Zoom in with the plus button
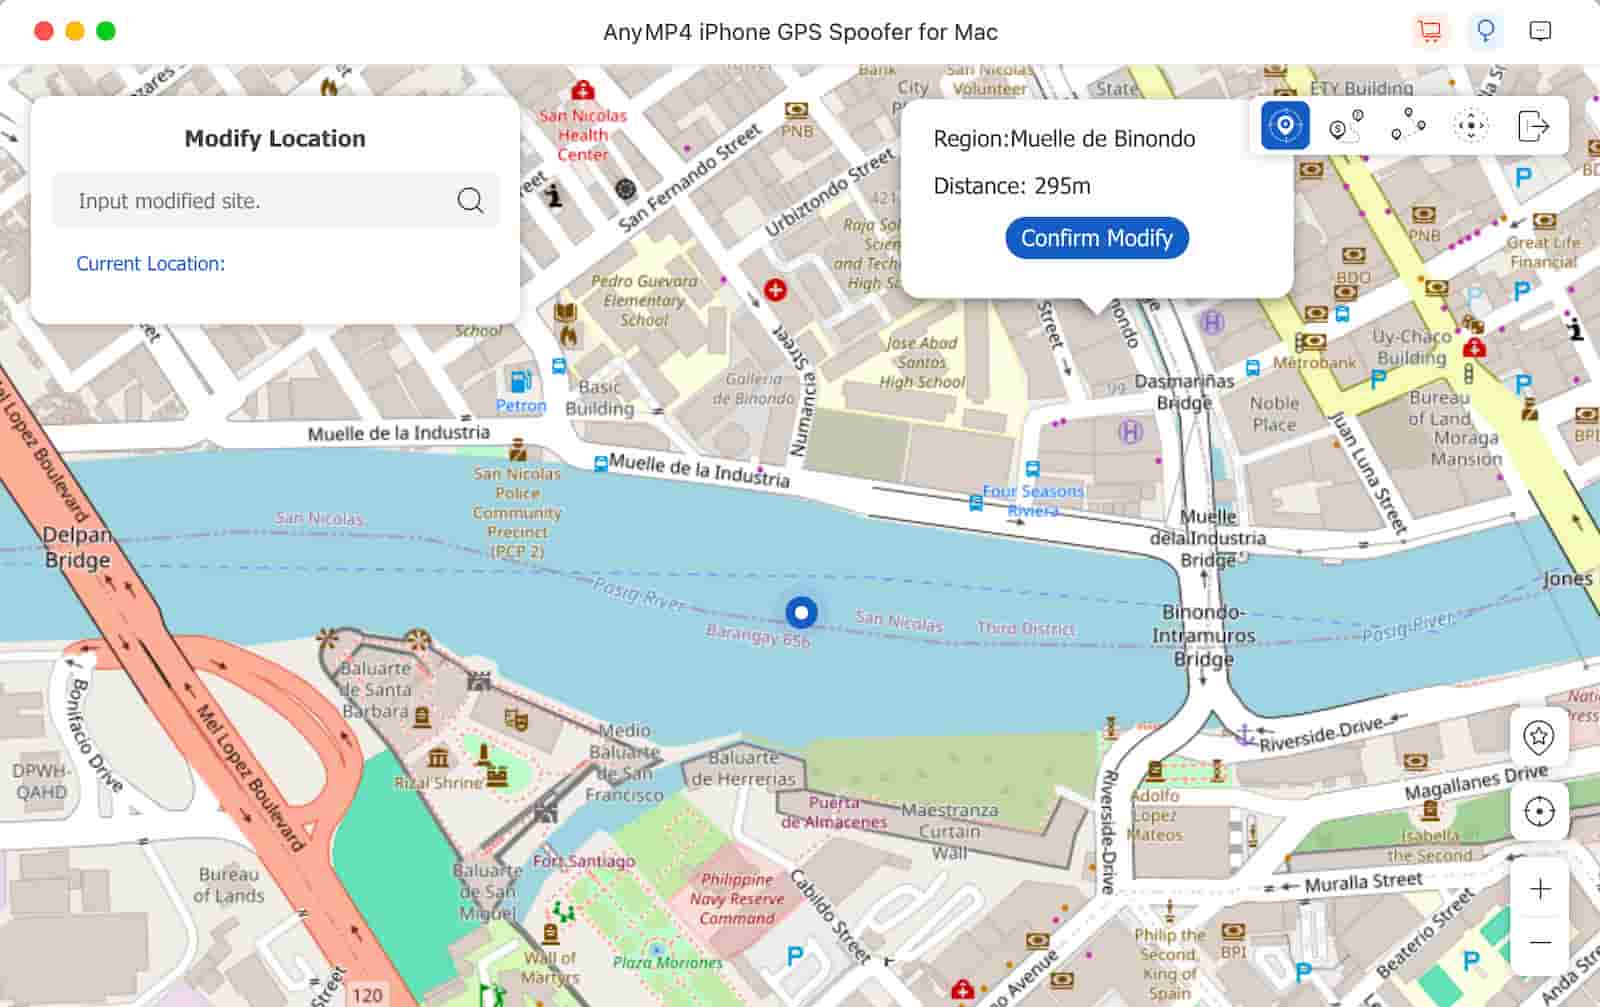Viewport: 1600px width, 1007px height. 1540,888
